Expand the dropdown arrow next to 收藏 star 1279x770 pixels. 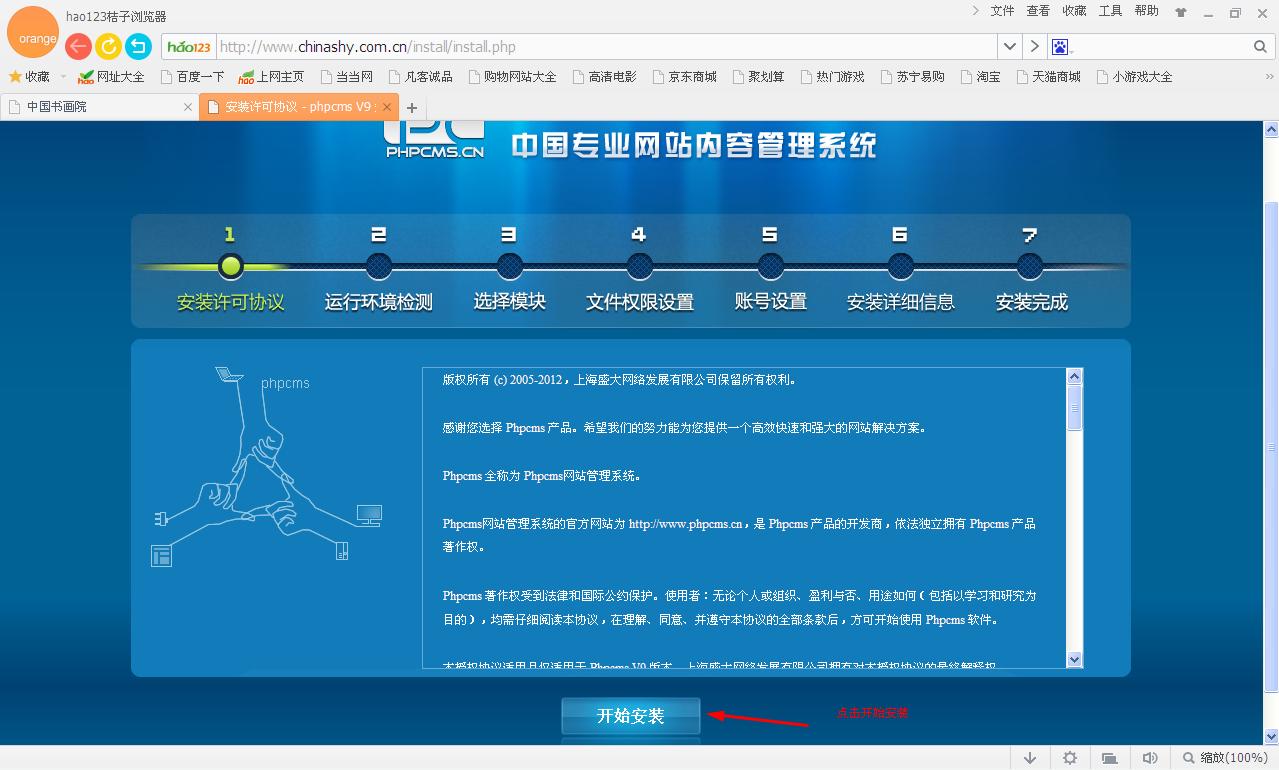point(63,77)
